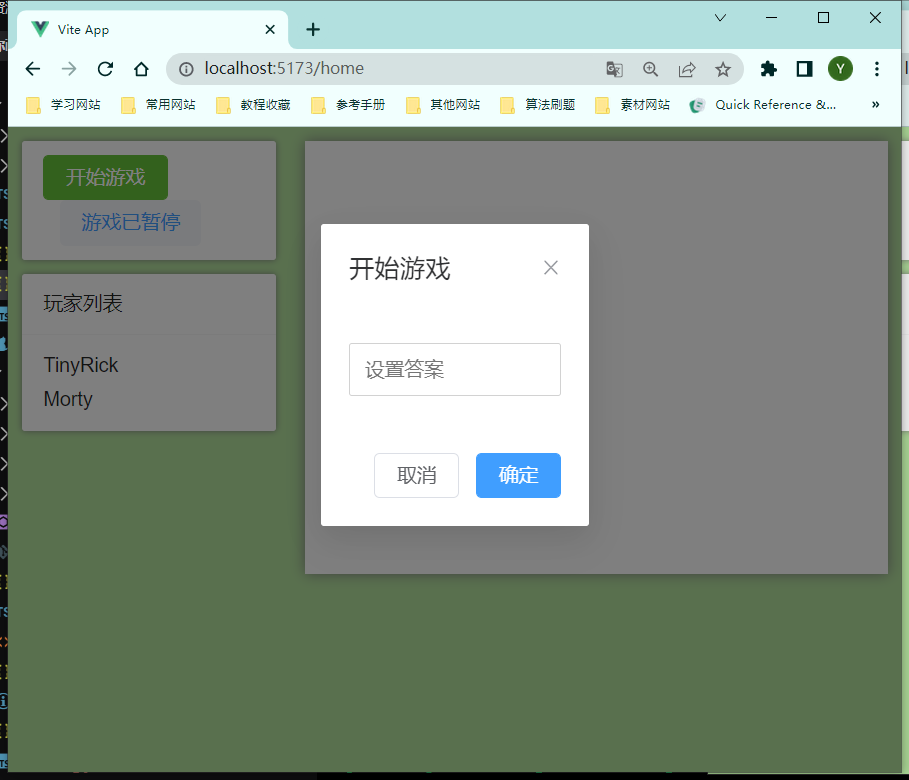Open the tab search dropdown arrow
The width and height of the screenshot is (909, 780).
(720, 18)
